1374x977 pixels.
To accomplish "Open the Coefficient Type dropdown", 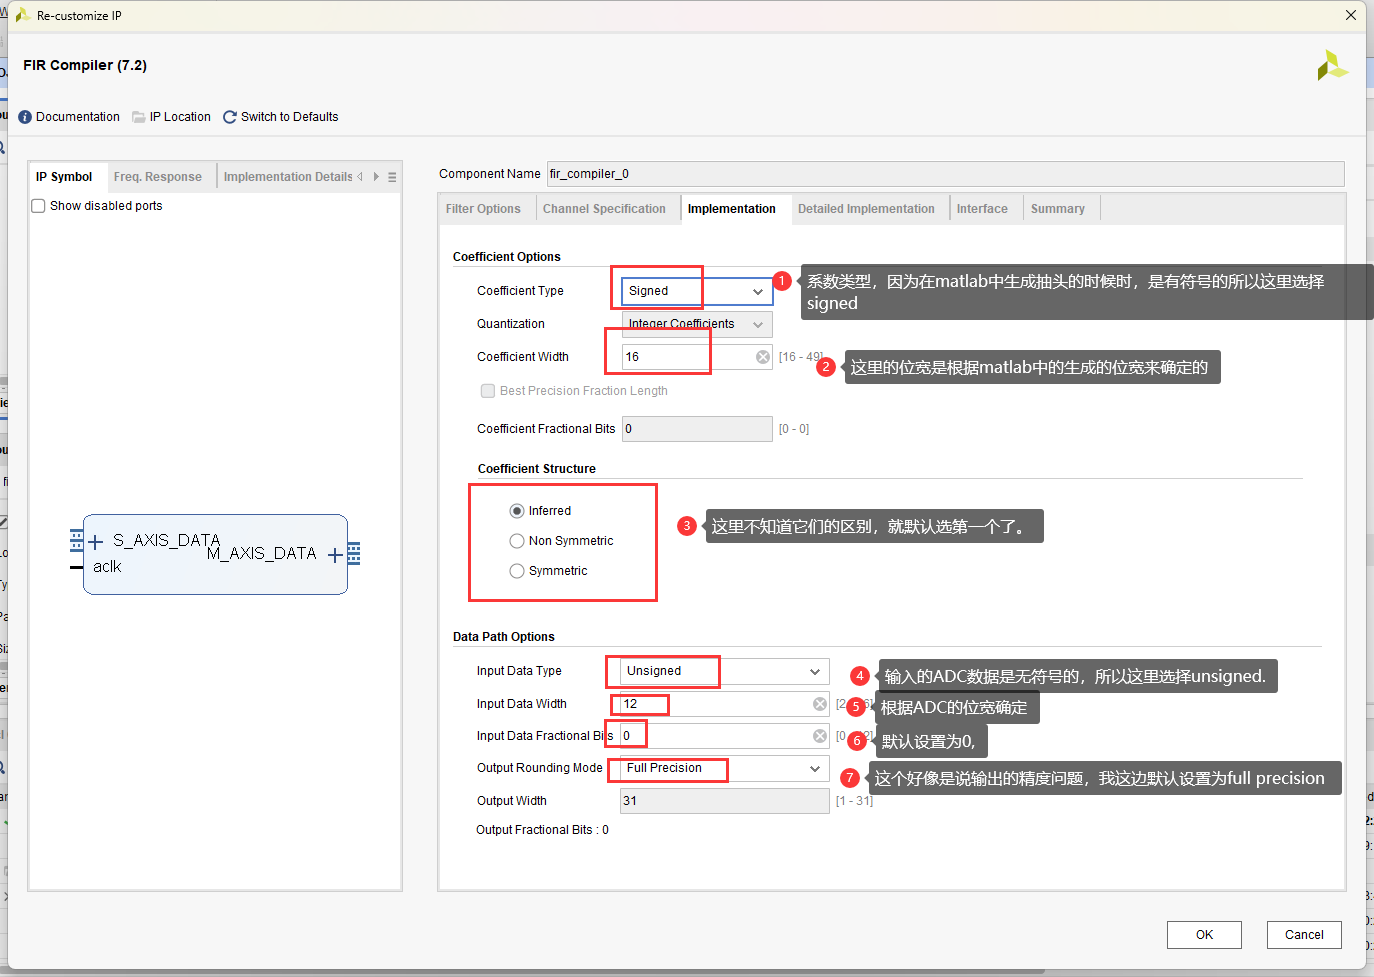I will point(697,291).
